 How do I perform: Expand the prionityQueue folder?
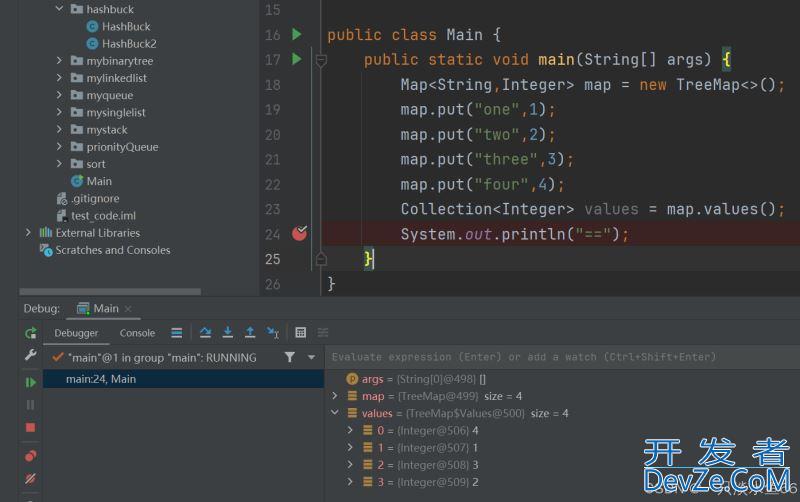59,147
